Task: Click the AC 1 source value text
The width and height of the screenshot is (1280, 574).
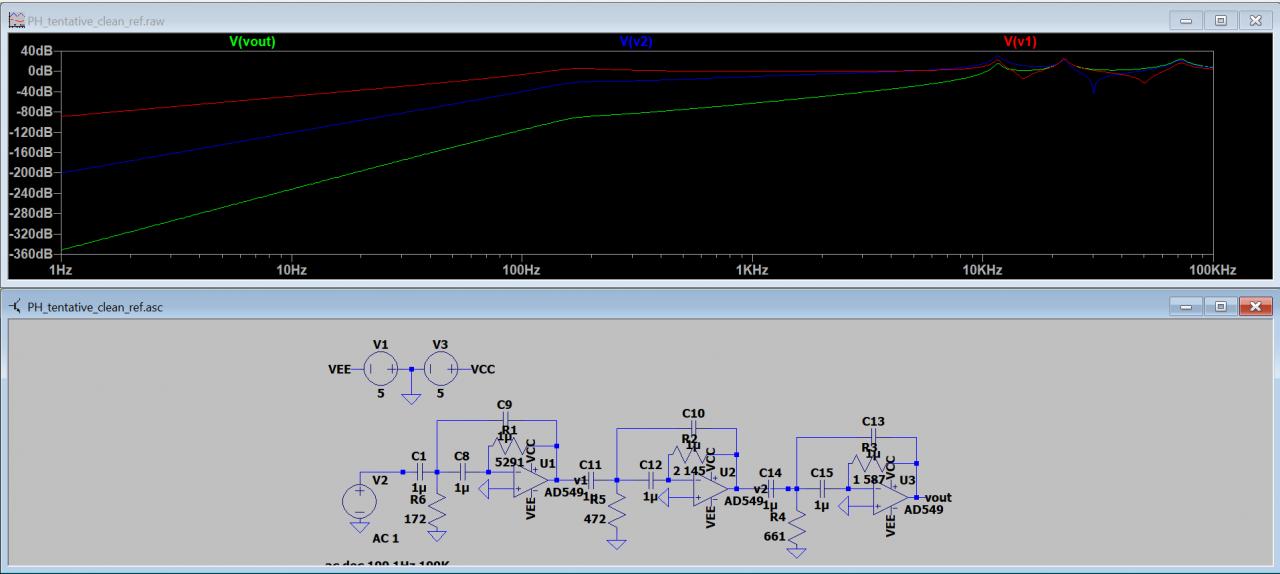Action: click(x=386, y=537)
